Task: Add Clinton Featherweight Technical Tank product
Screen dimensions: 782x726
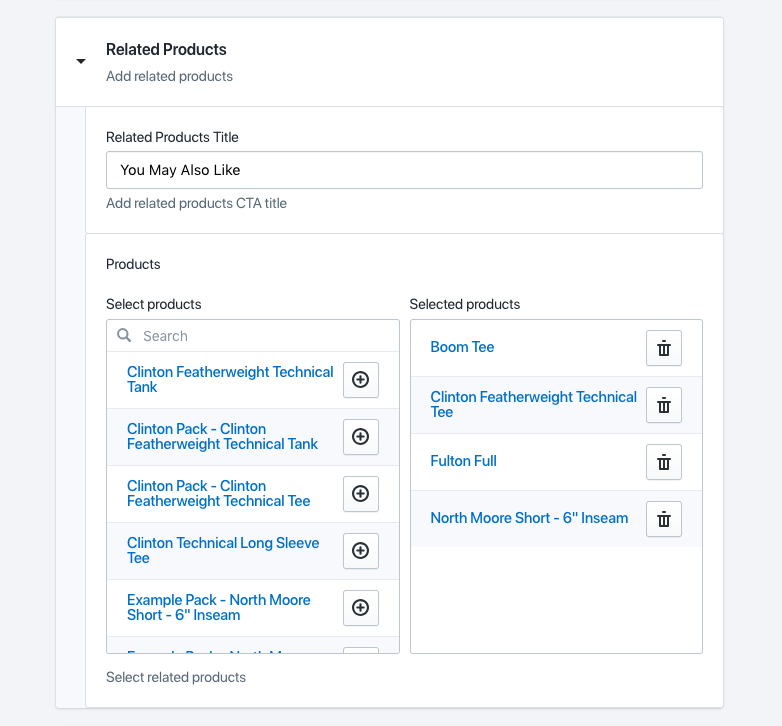Action: pos(361,380)
